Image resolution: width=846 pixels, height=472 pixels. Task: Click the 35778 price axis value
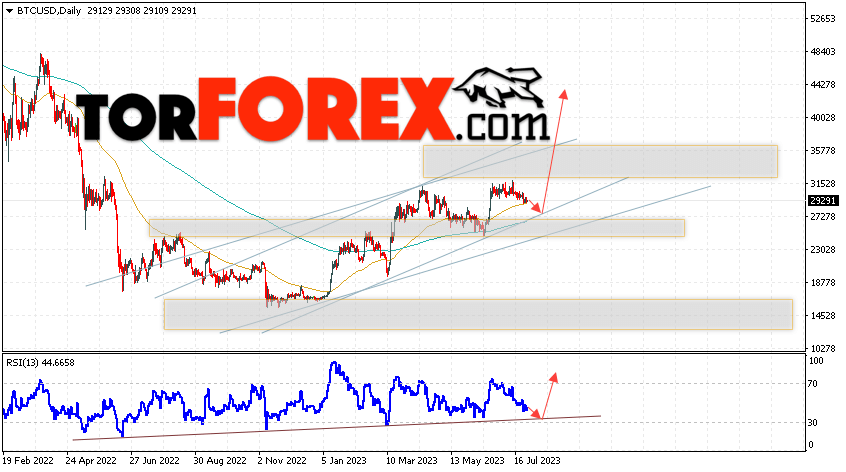[823, 151]
